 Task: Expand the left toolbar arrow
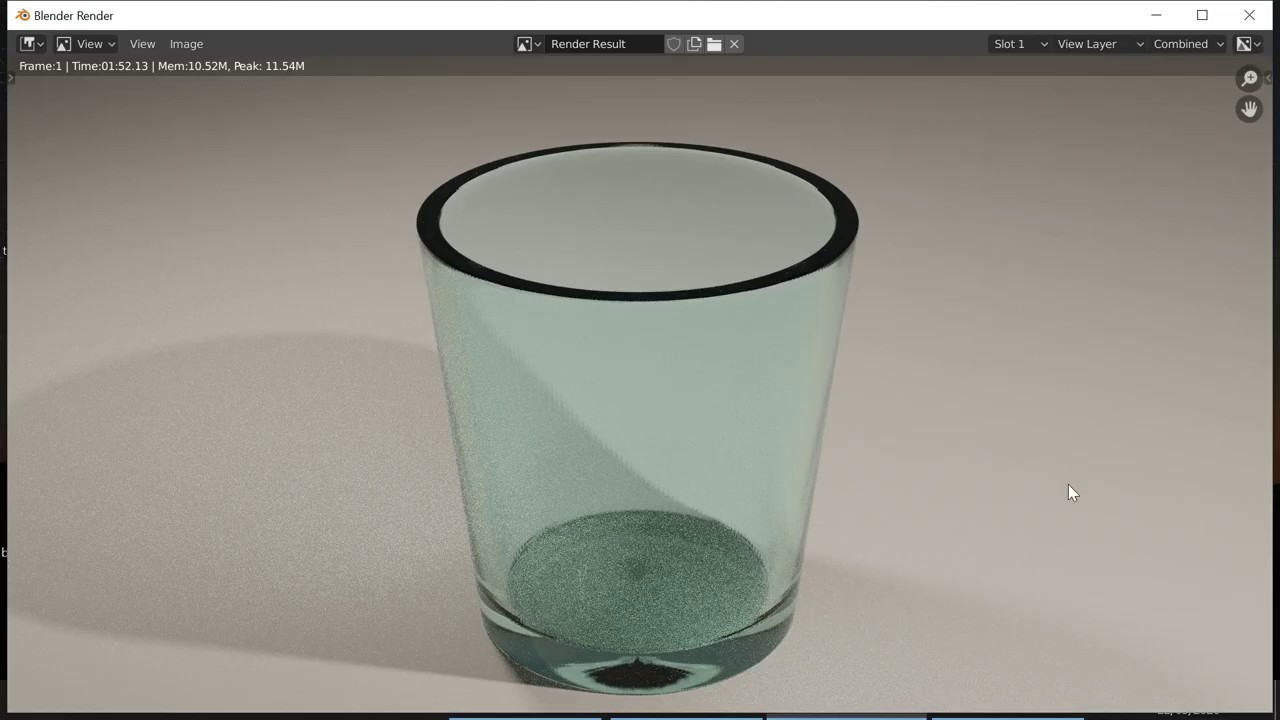pyautogui.click(x=11, y=78)
